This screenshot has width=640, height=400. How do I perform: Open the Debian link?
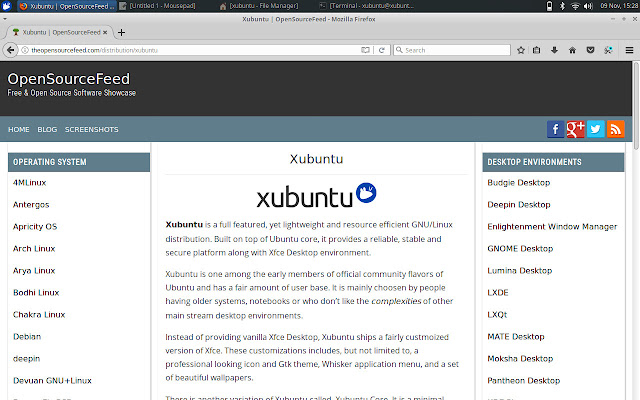27,337
